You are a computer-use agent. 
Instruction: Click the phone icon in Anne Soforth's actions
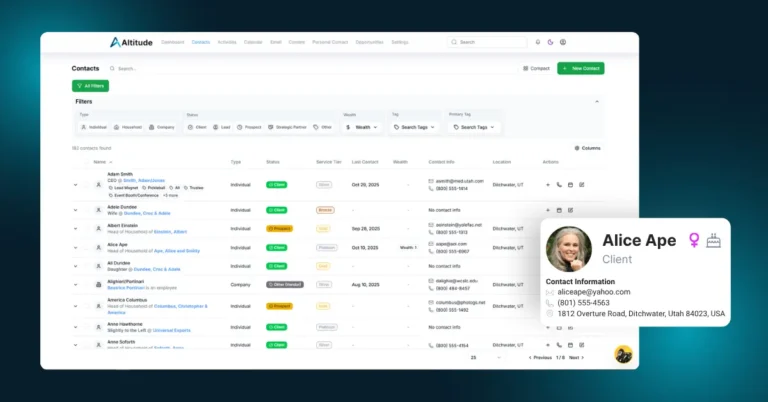click(x=559, y=345)
